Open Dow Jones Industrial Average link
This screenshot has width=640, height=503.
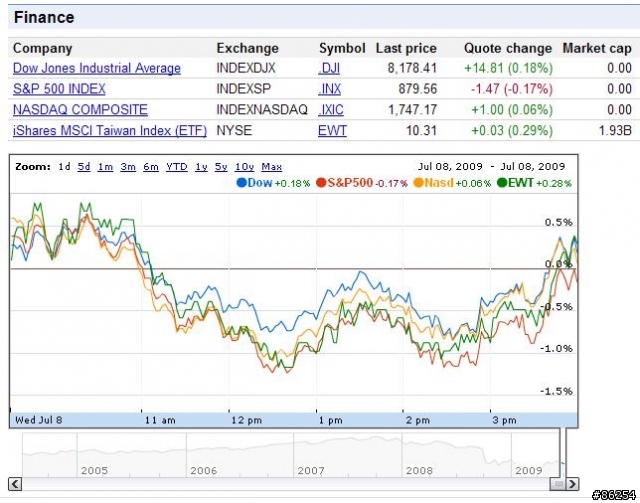tap(97, 68)
